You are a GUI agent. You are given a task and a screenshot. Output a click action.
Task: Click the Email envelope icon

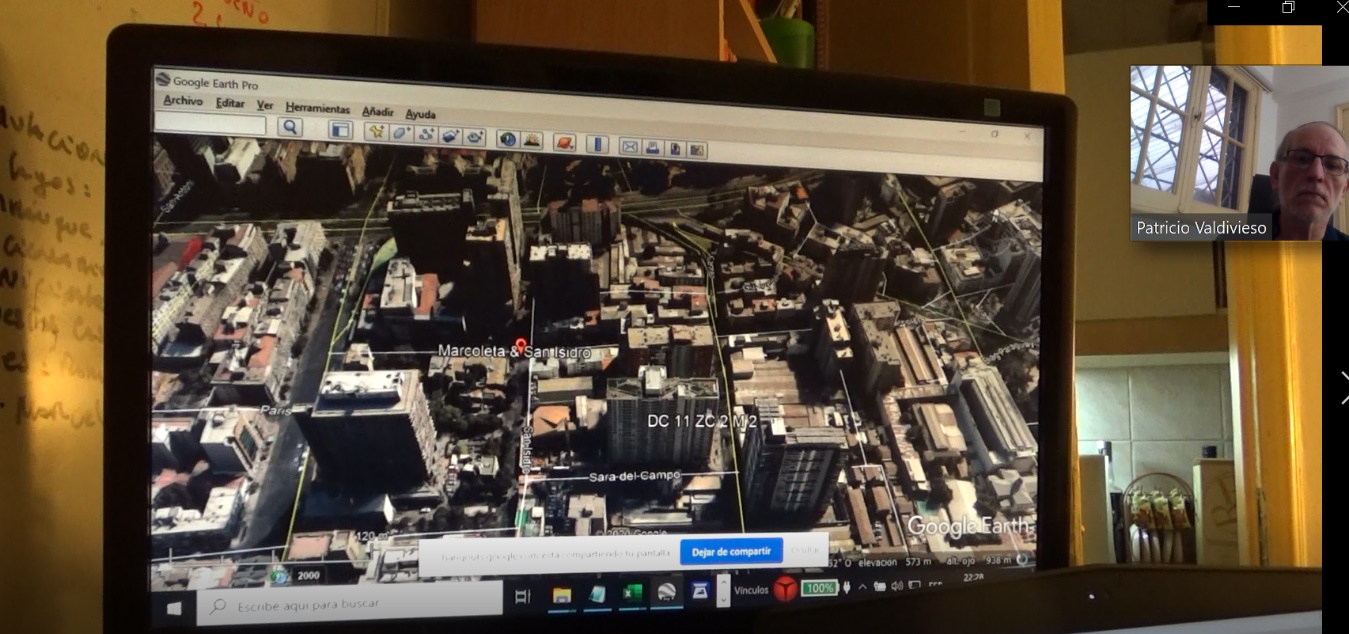pos(630,146)
